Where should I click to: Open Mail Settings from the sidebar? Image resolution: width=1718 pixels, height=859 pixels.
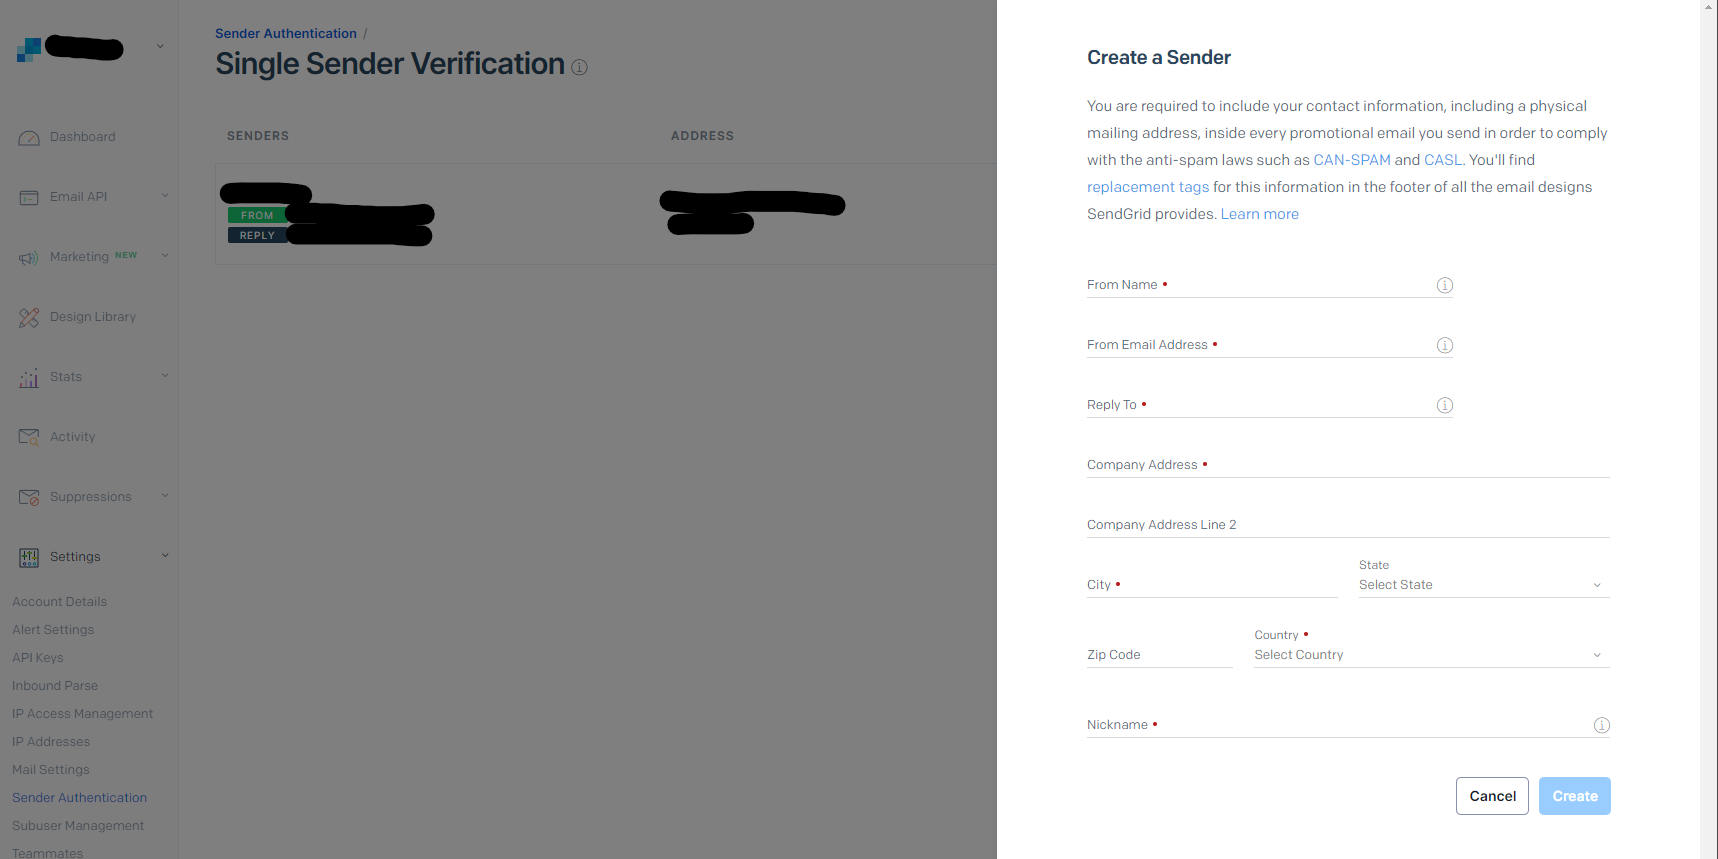click(50, 769)
